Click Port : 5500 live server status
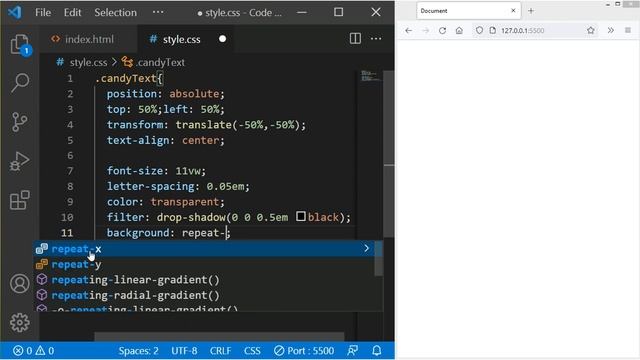The width and height of the screenshot is (640, 360). click(304, 351)
